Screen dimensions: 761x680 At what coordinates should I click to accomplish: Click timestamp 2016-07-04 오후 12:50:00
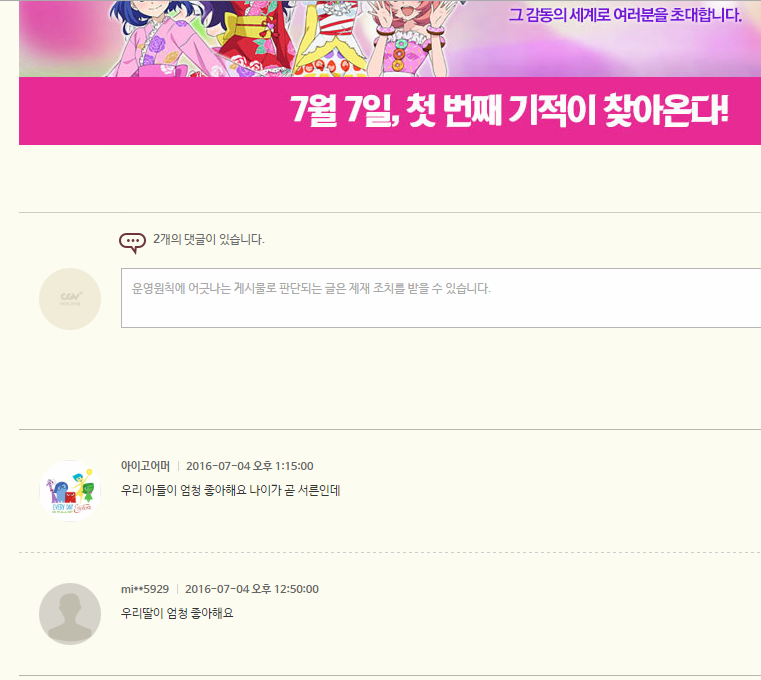(x=252, y=589)
